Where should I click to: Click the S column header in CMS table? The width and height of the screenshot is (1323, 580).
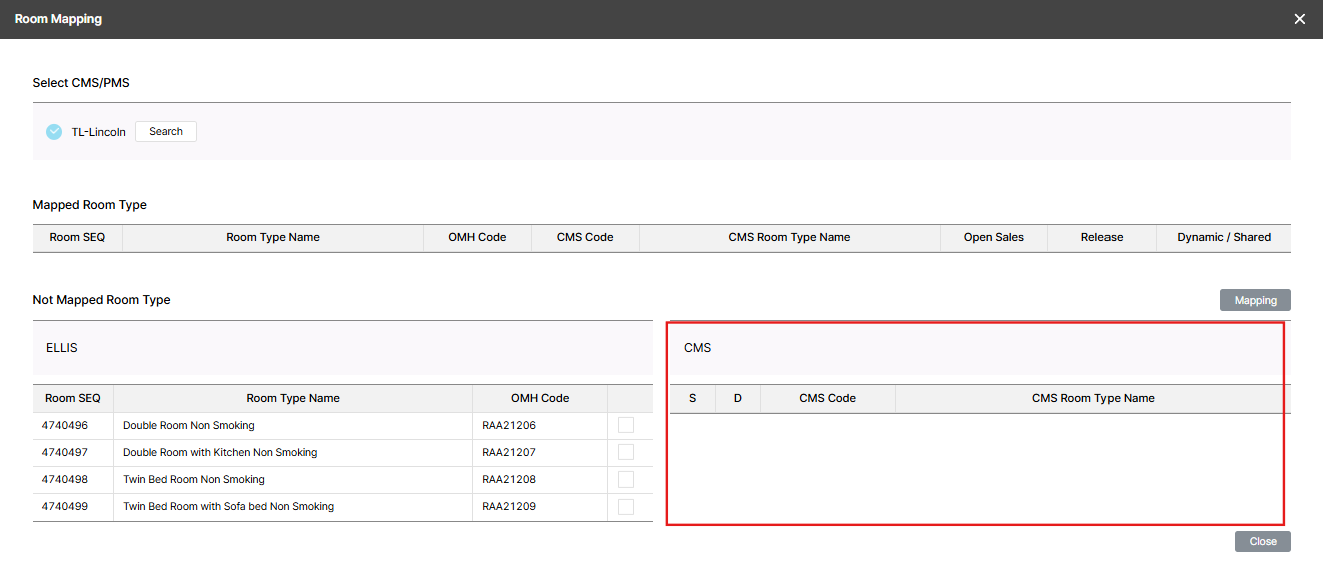point(693,398)
